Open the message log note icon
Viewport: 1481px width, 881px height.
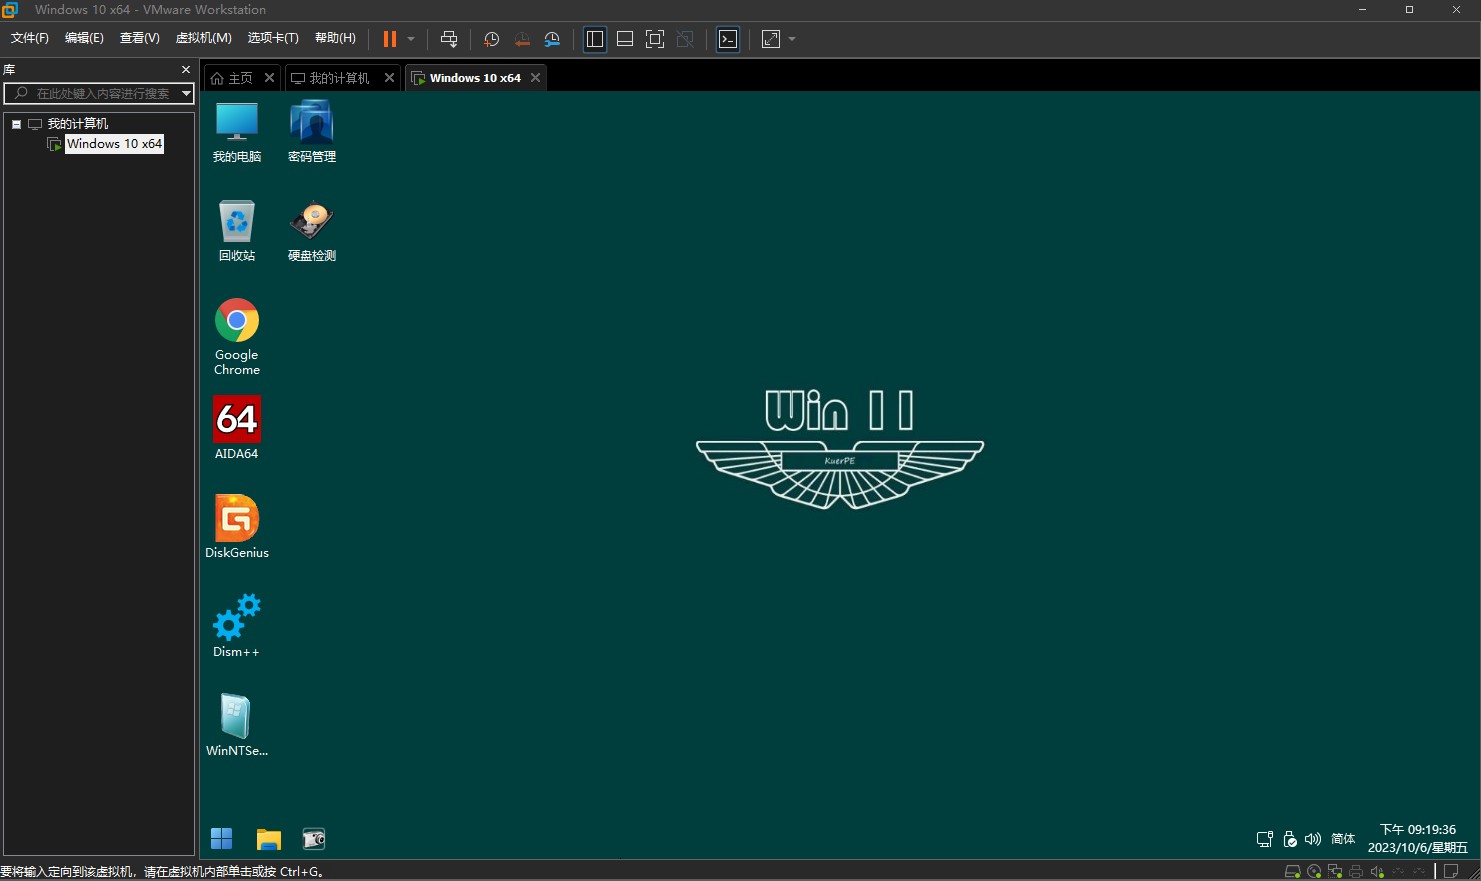click(1451, 872)
